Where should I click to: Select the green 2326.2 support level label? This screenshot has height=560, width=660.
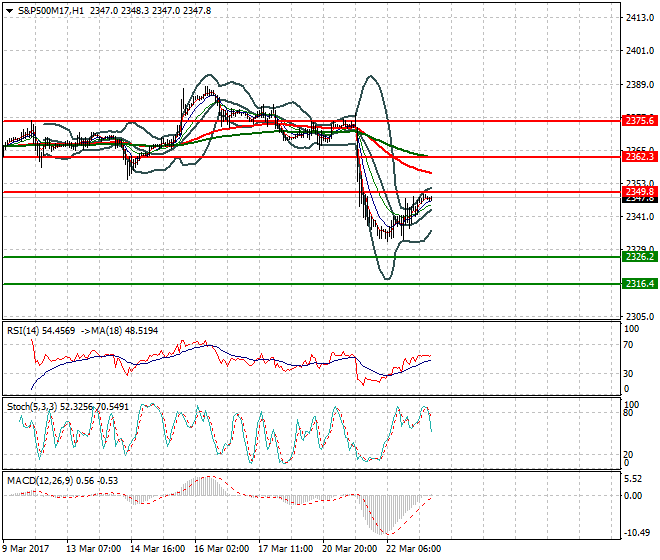(x=640, y=257)
